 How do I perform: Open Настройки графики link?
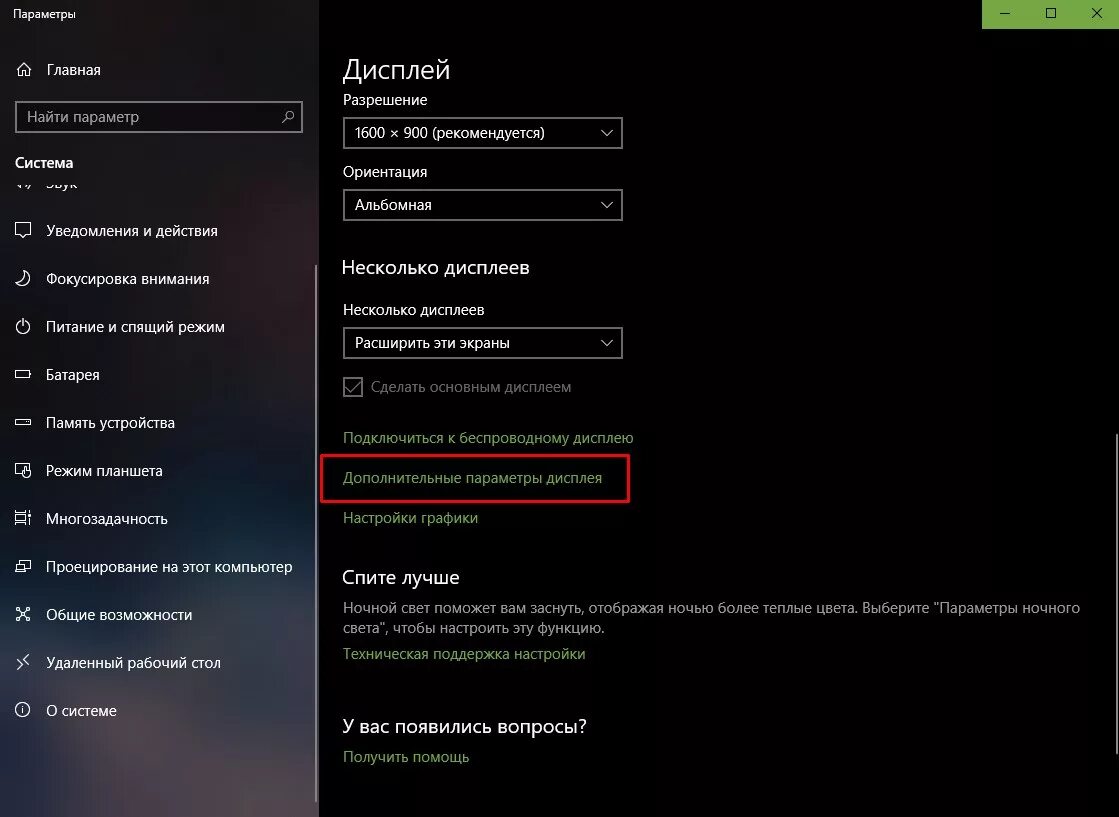pyautogui.click(x=410, y=518)
